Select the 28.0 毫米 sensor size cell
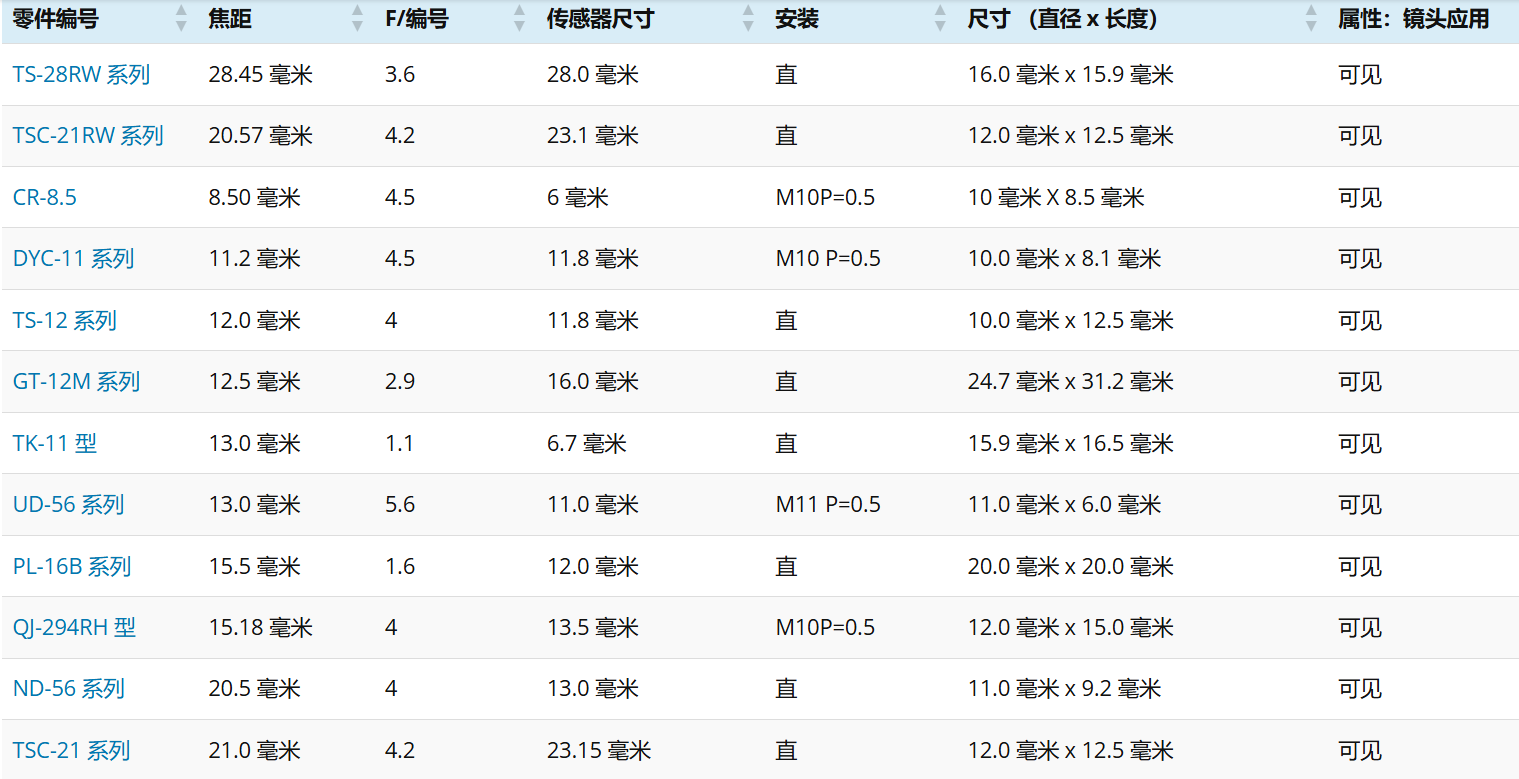 pos(592,74)
